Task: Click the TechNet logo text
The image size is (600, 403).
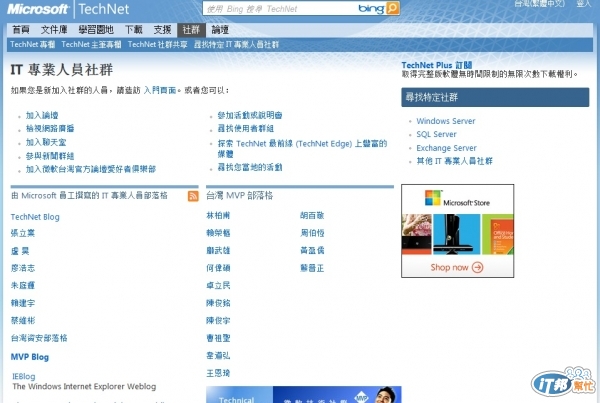Action: pyautogui.click(x=104, y=9)
